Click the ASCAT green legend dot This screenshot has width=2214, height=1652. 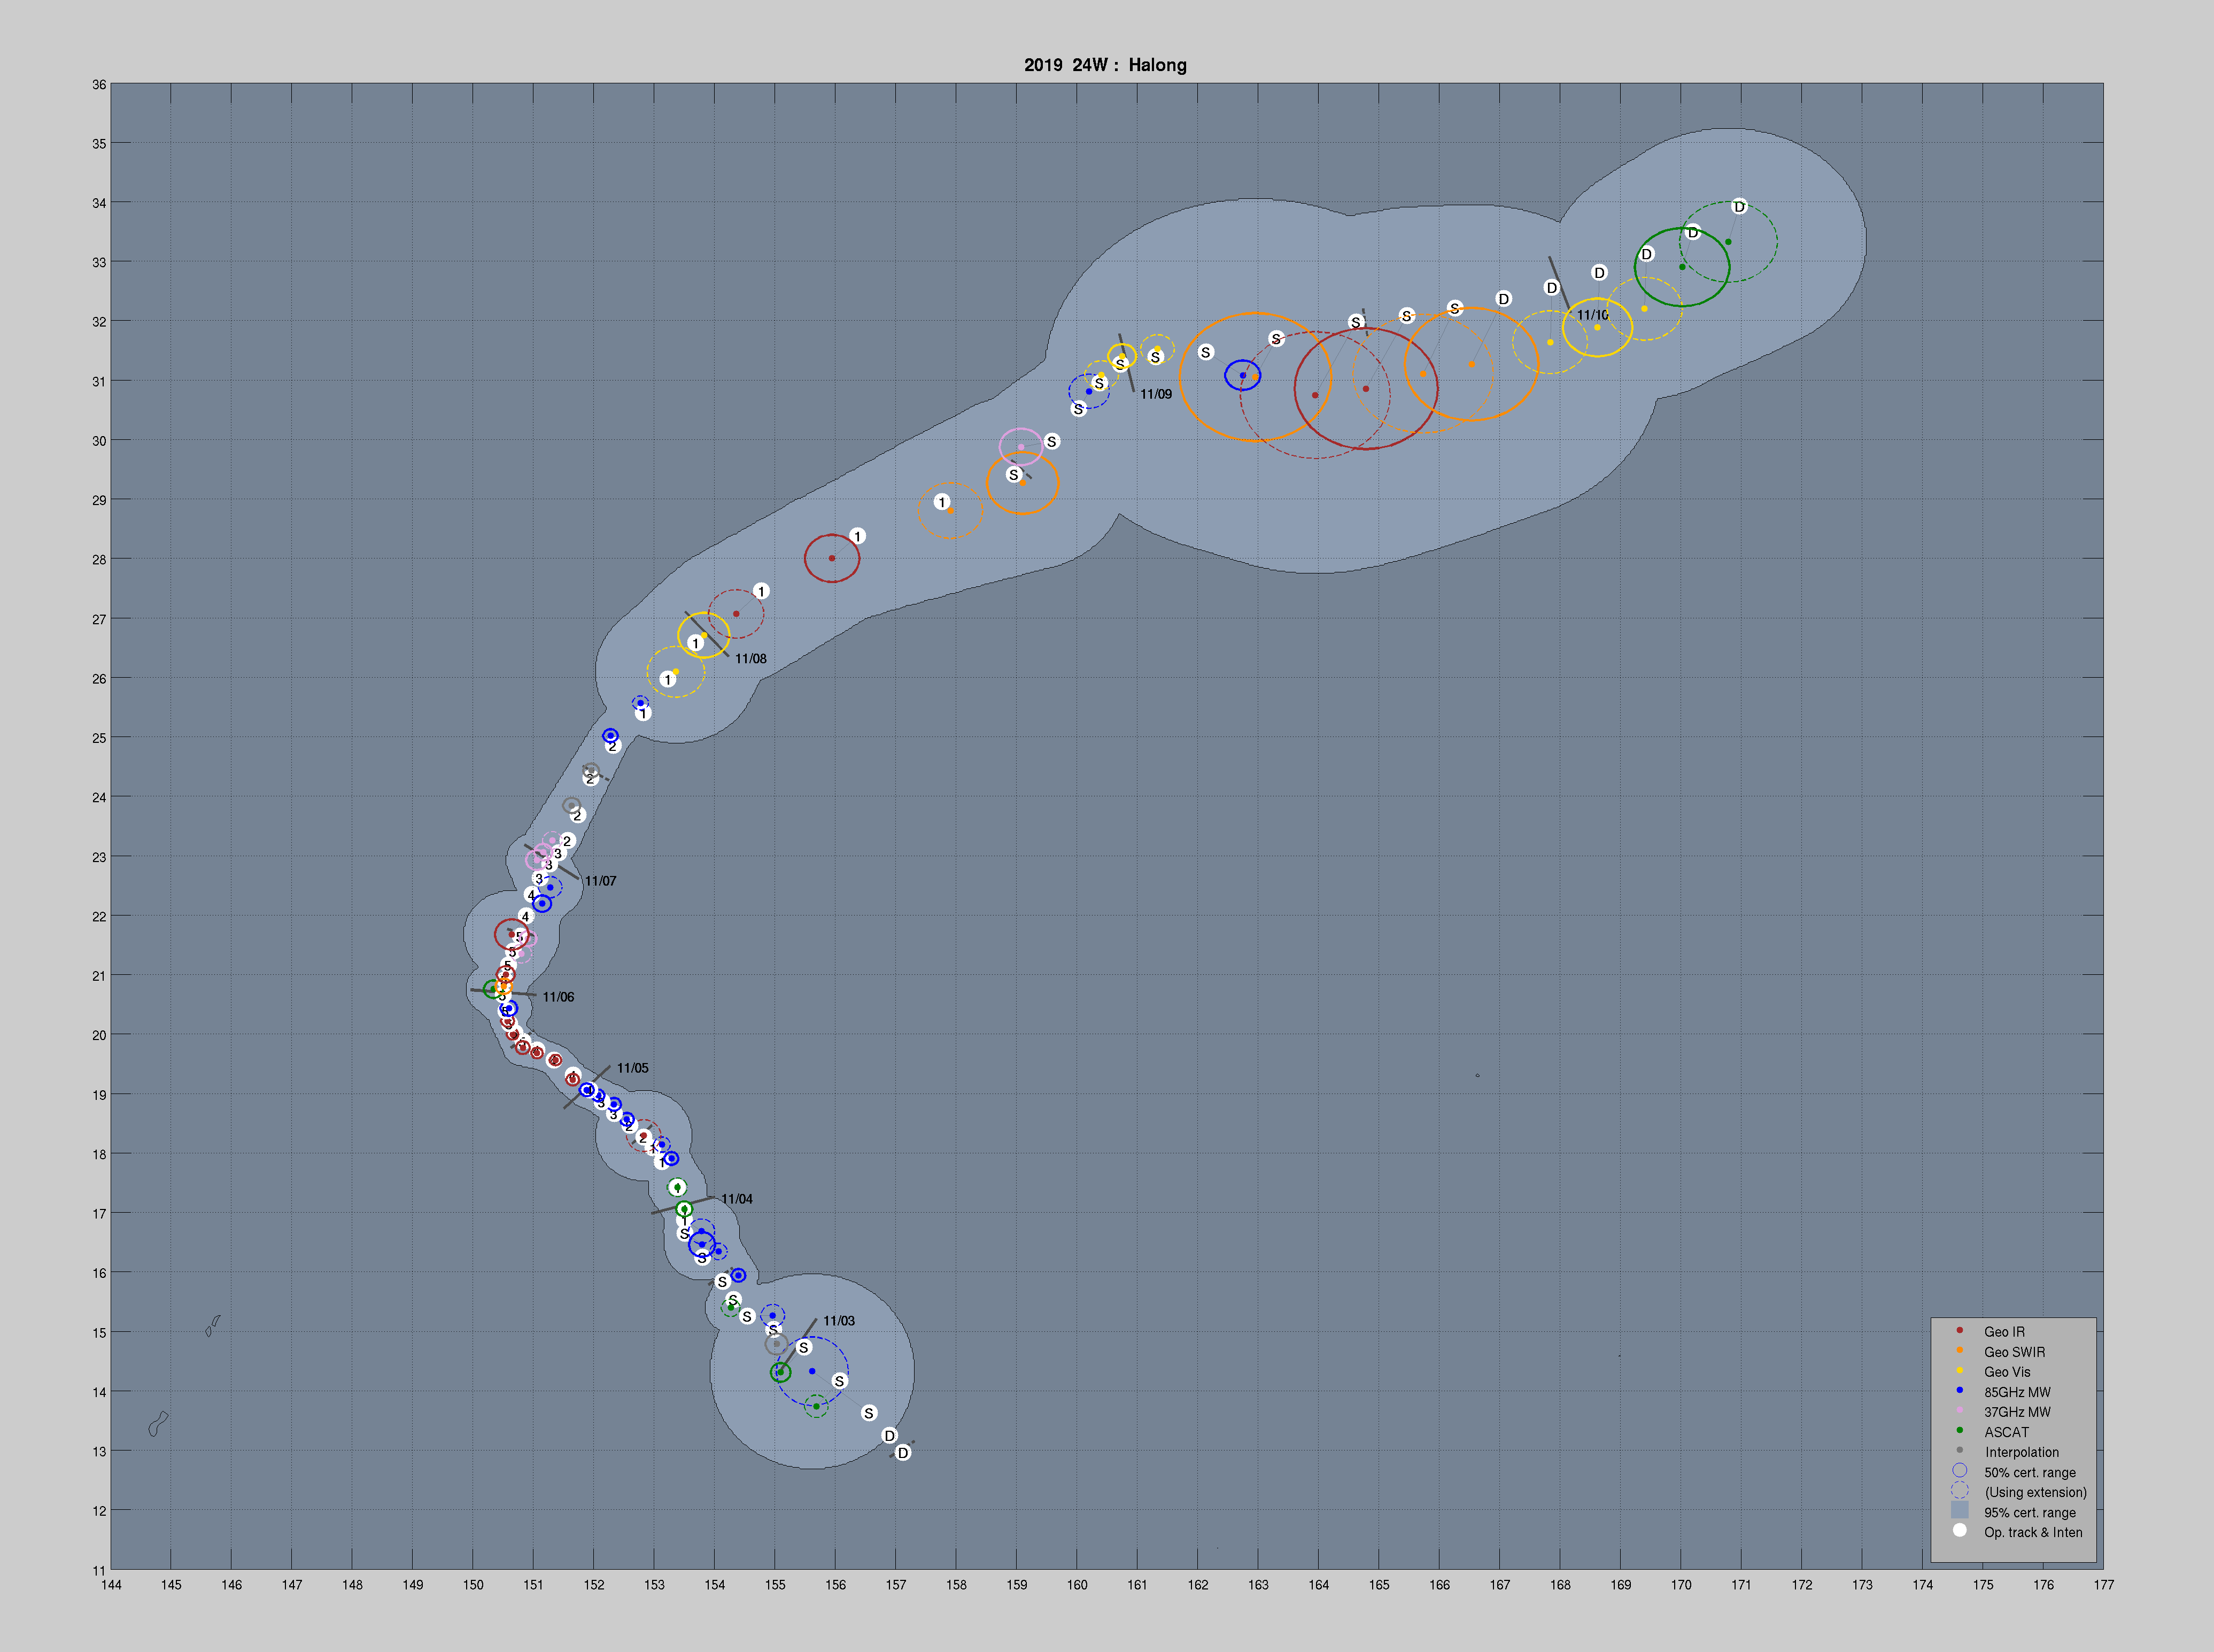1959,1431
